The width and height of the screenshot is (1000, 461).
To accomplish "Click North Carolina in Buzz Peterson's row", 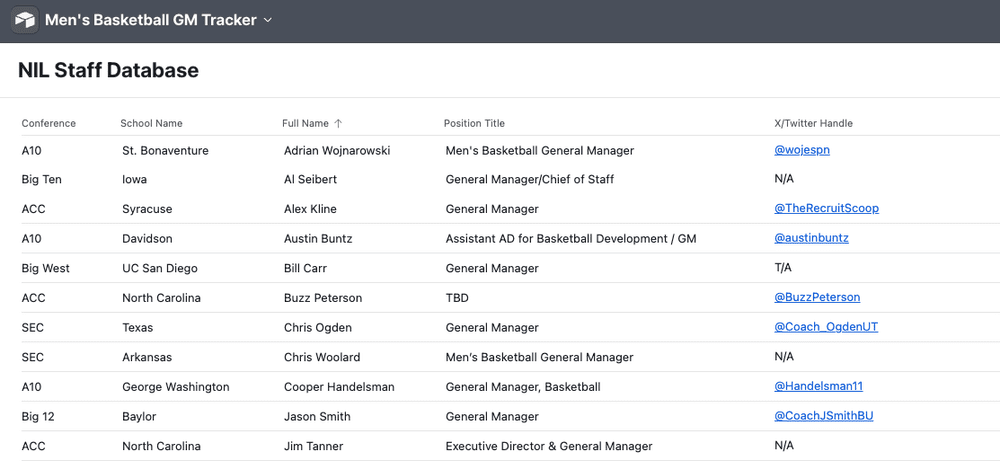I will click(161, 298).
